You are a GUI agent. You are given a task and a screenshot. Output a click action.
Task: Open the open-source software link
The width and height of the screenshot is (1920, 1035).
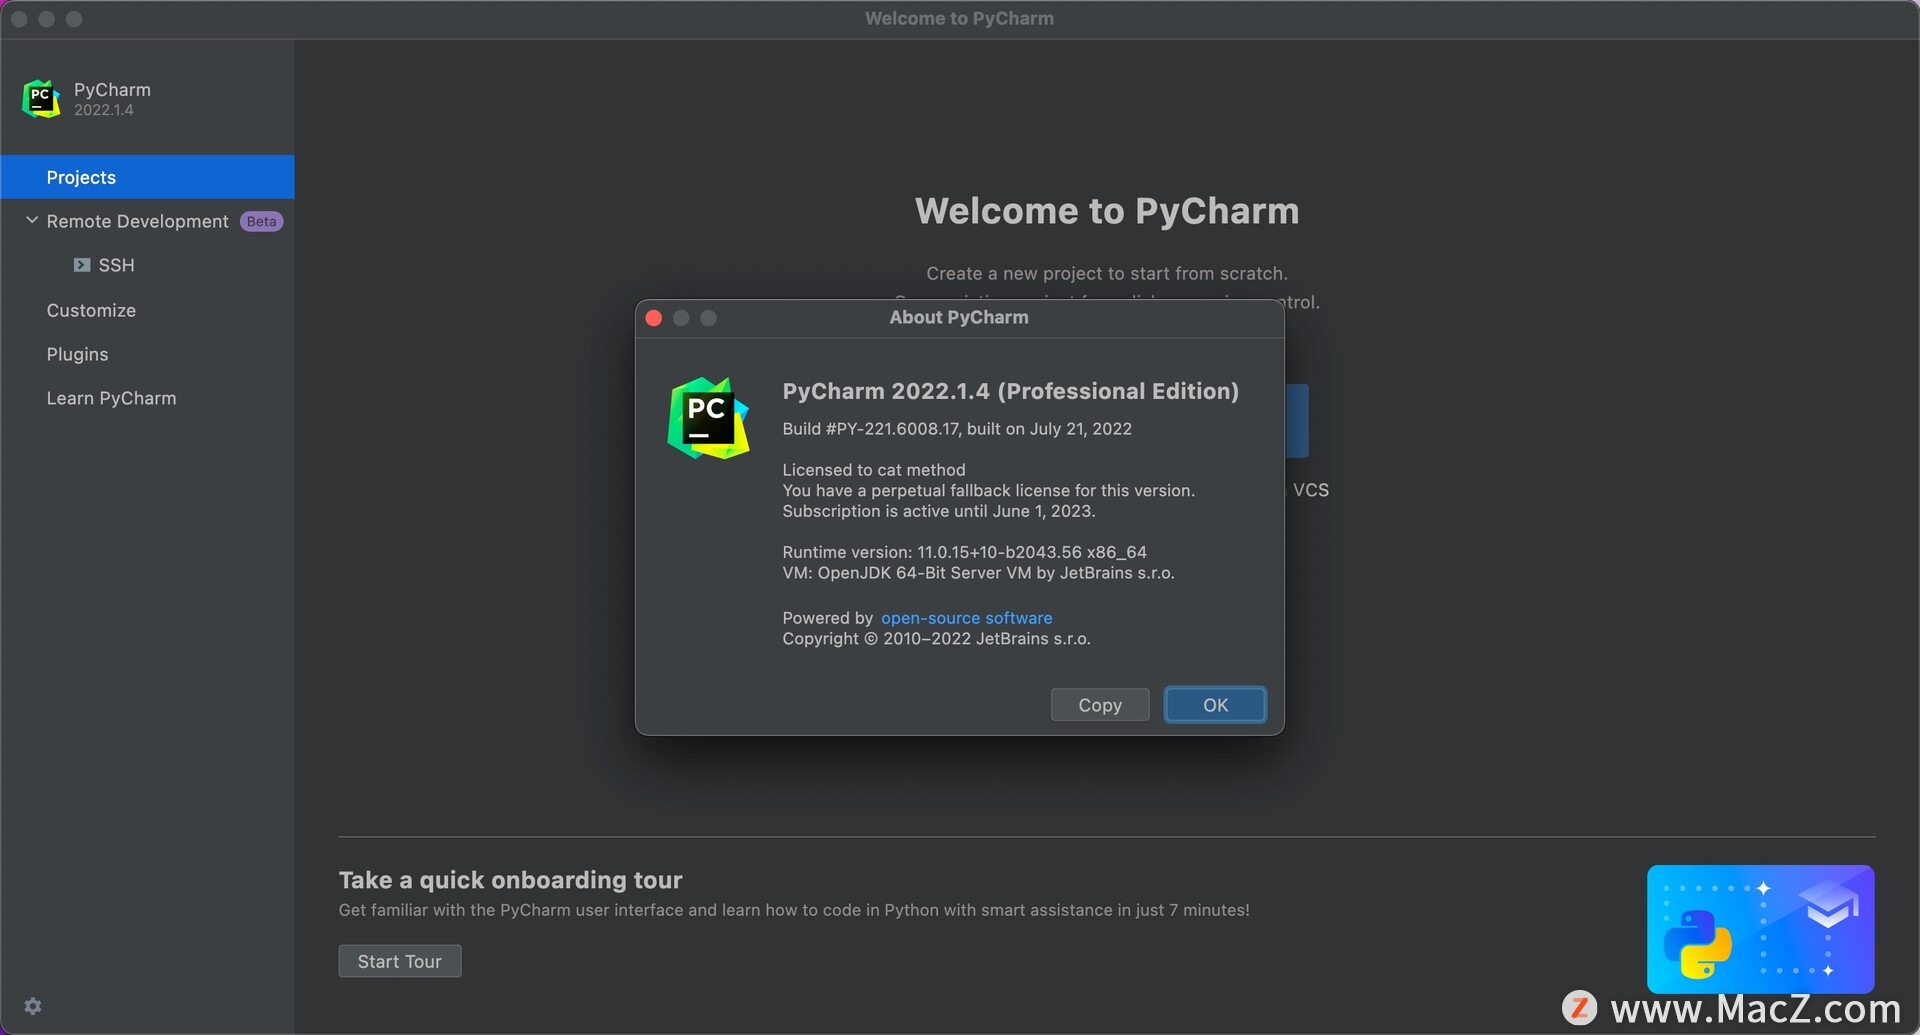pos(966,618)
